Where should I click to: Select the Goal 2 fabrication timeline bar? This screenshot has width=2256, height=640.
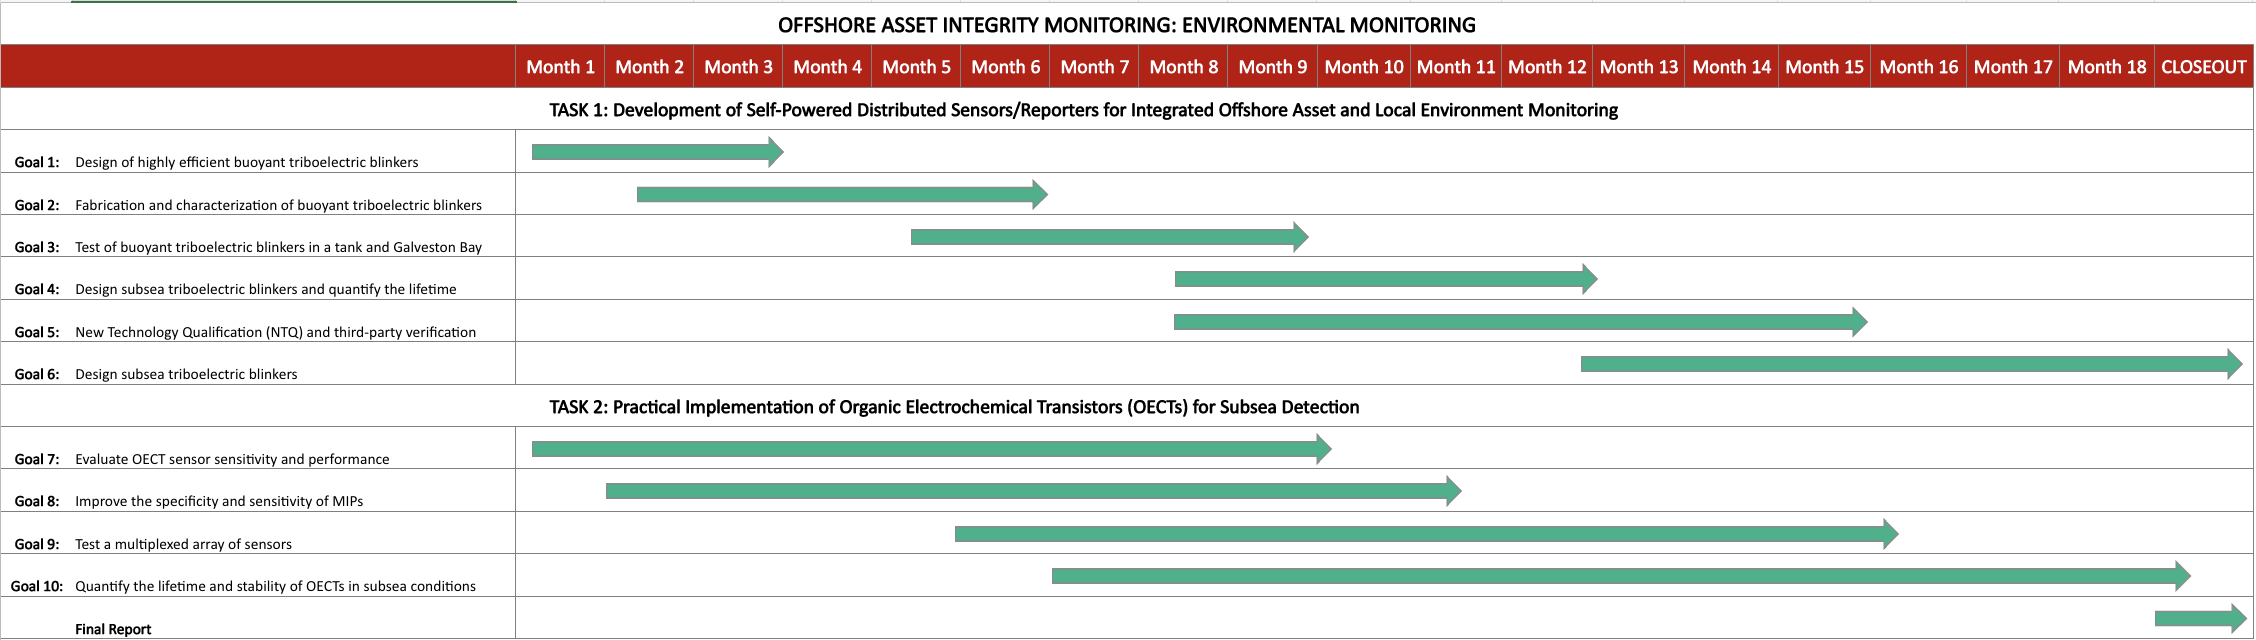click(x=840, y=194)
